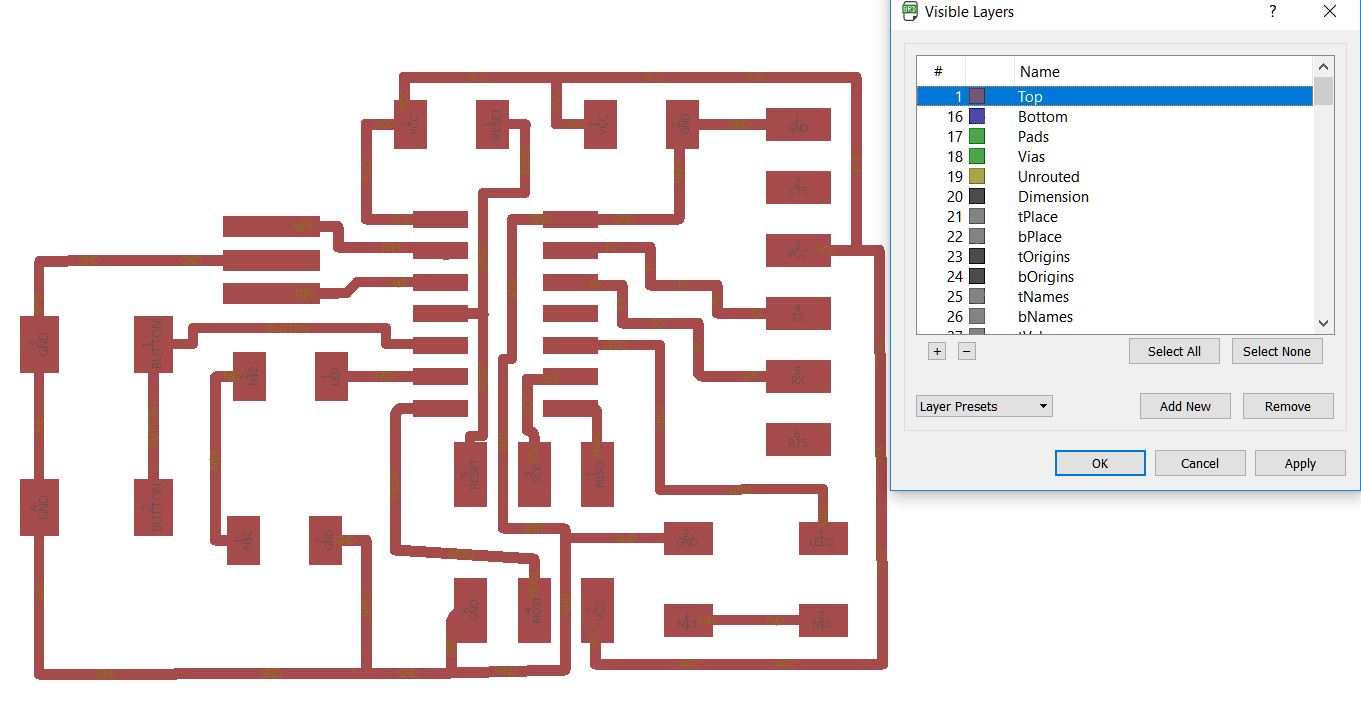
Task: Select the Bottom layer row
Action: click(x=1115, y=116)
